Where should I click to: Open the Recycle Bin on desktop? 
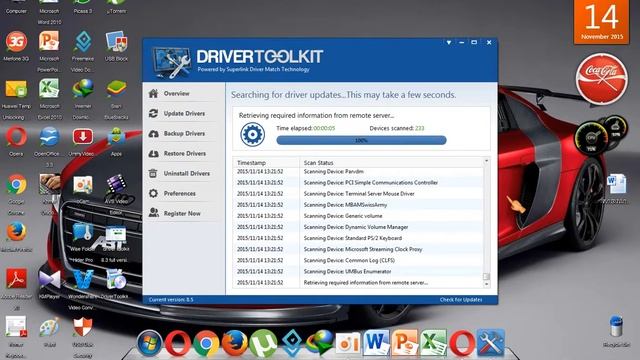616,331
